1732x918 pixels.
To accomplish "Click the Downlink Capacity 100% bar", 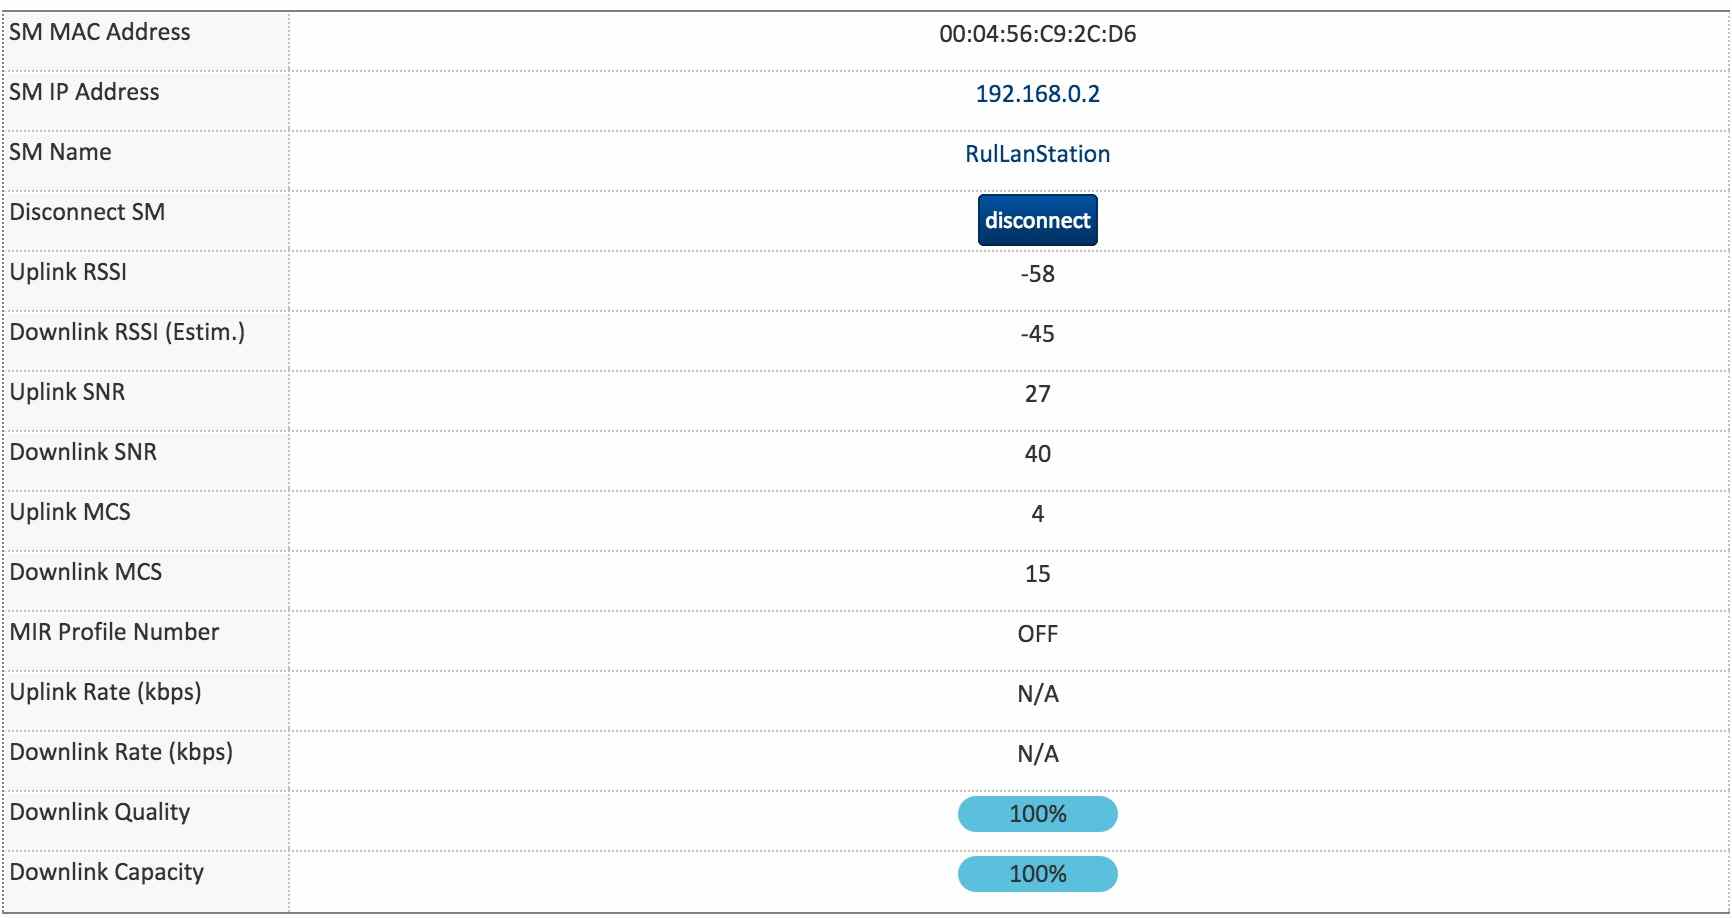I will point(1037,874).
